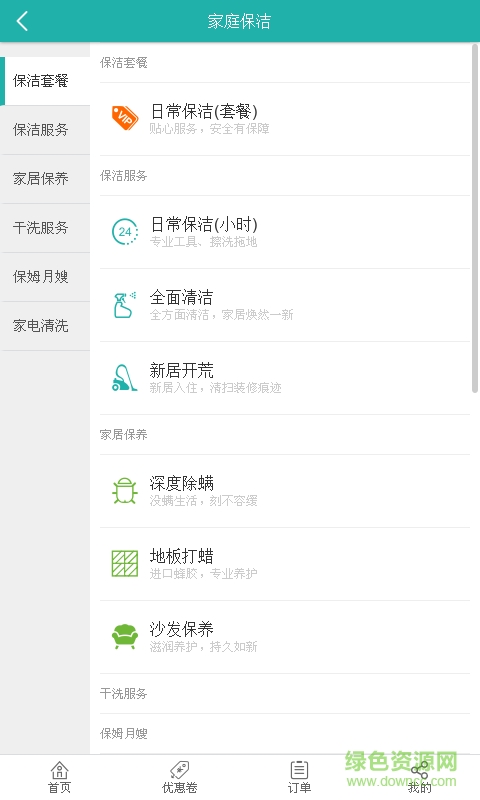Open the 优惠卷 coupon tab

coord(180,777)
